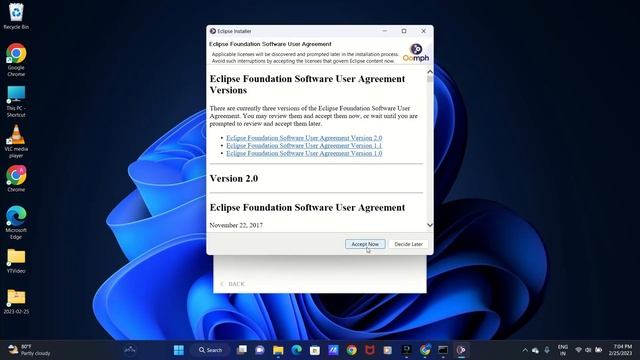Click the agreement scrollbar up arrow
The image size is (640, 360).
click(430, 72)
